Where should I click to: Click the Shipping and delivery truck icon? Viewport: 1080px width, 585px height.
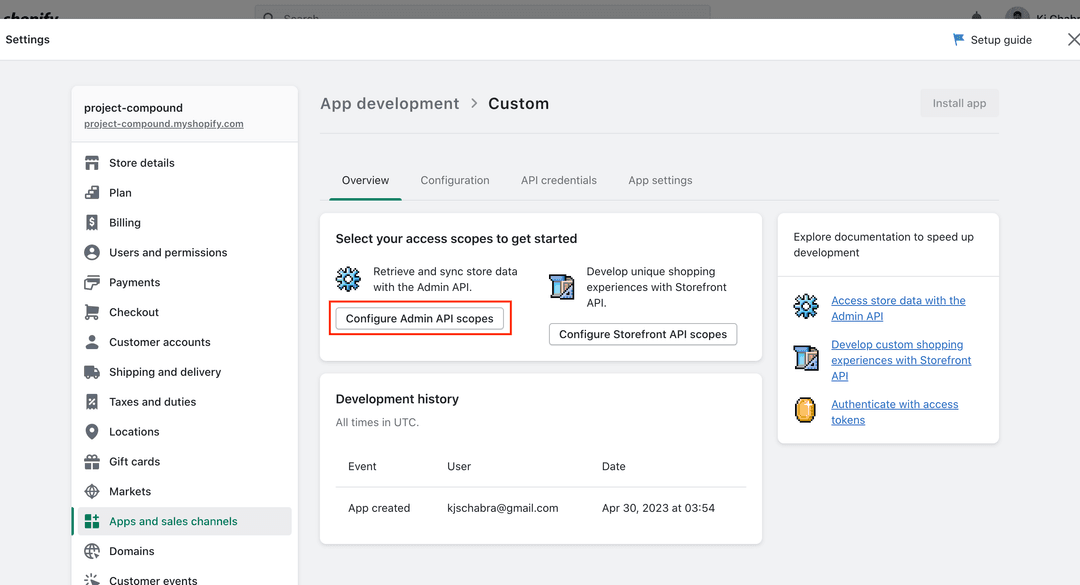[x=92, y=372]
